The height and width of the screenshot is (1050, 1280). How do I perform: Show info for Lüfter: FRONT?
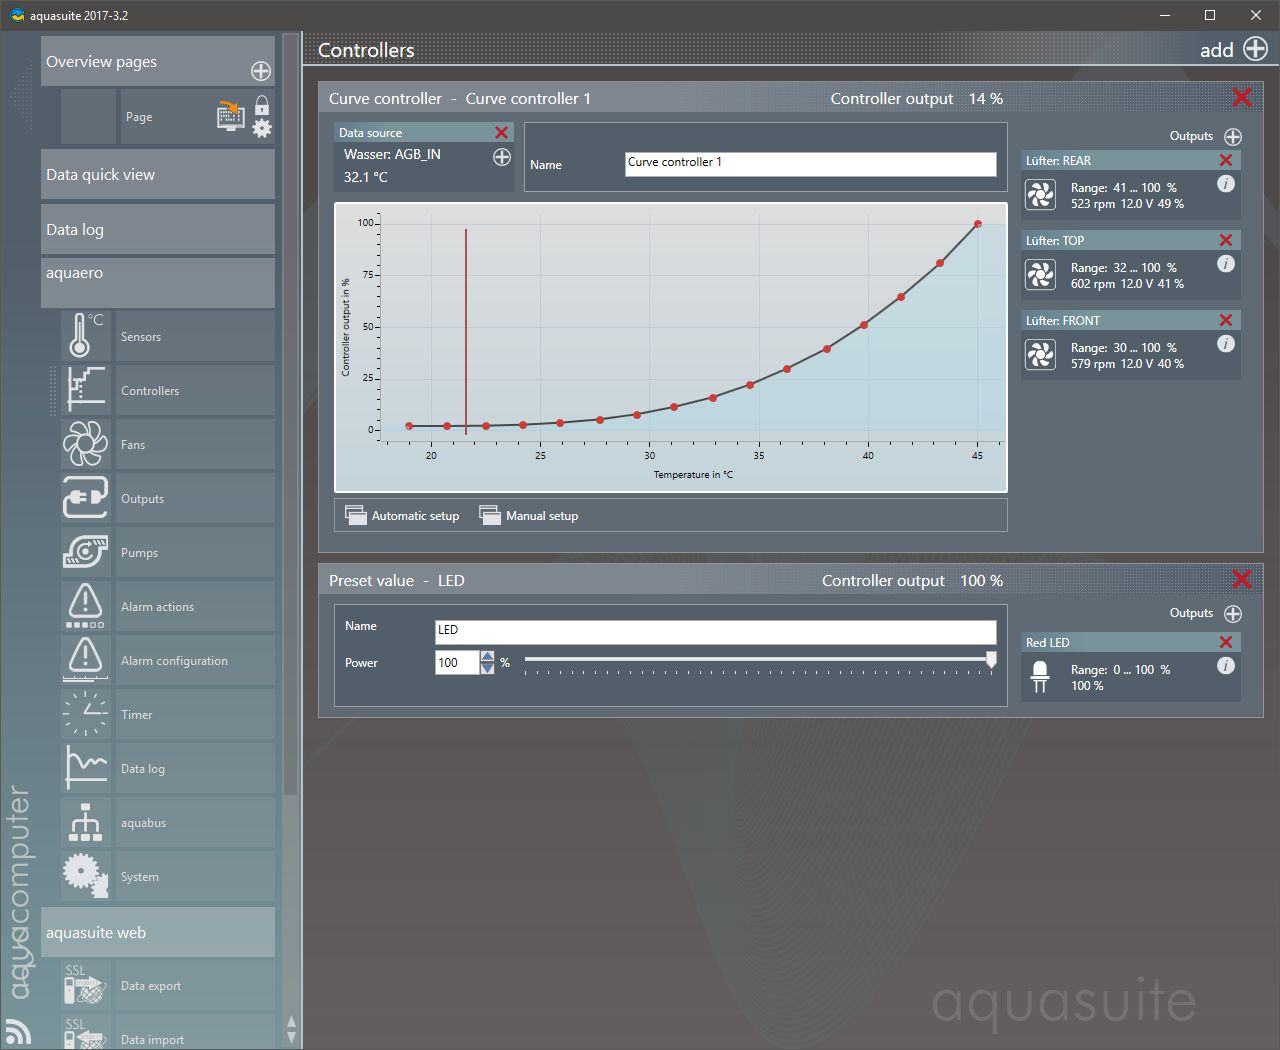pyautogui.click(x=1226, y=344)
